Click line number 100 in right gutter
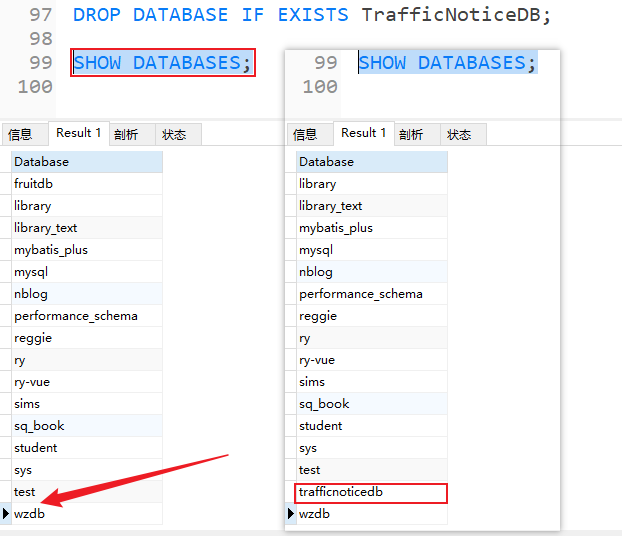The image size is (622, 536). pyautogui.click(x=320, y=87)
